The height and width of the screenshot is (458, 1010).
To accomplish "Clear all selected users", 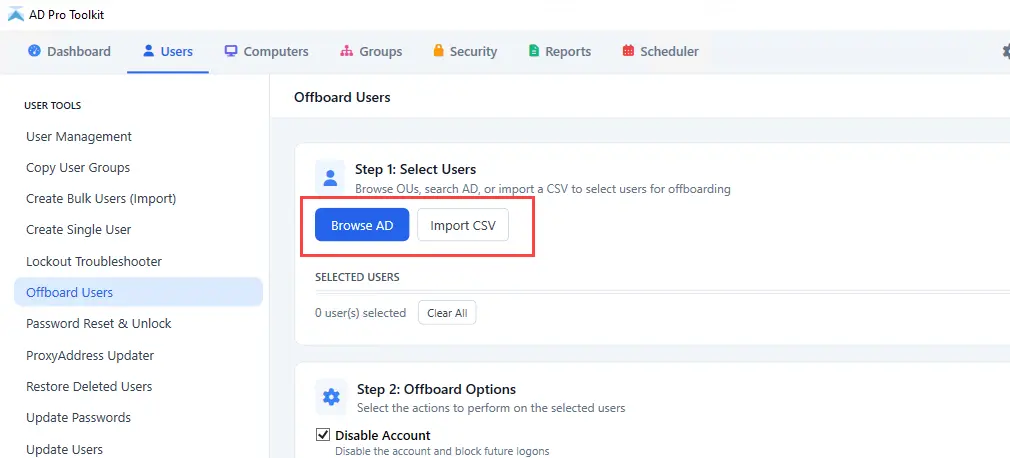I will [447, 313].
